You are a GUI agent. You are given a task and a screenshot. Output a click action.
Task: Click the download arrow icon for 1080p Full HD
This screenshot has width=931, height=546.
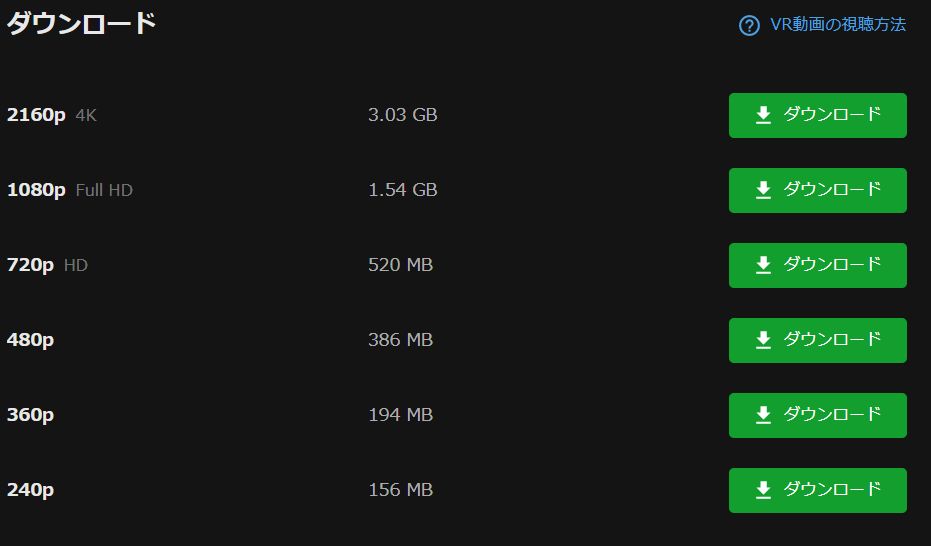pos(763,190)
